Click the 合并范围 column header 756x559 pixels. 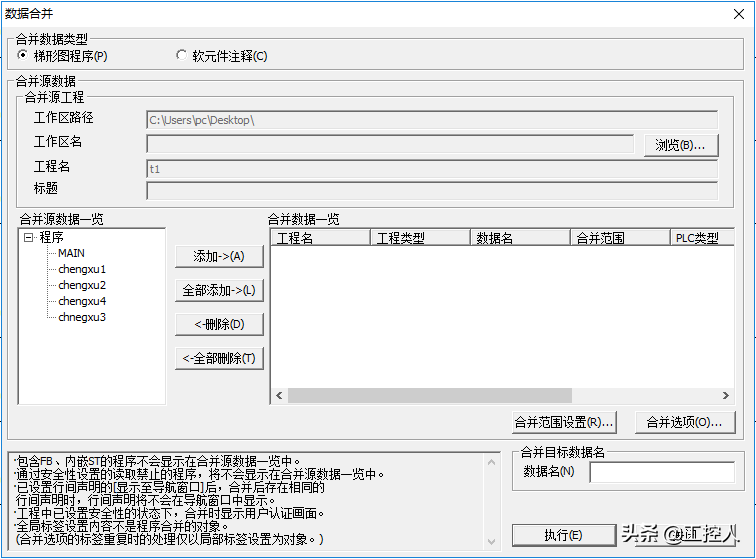[x=621, y=238]
